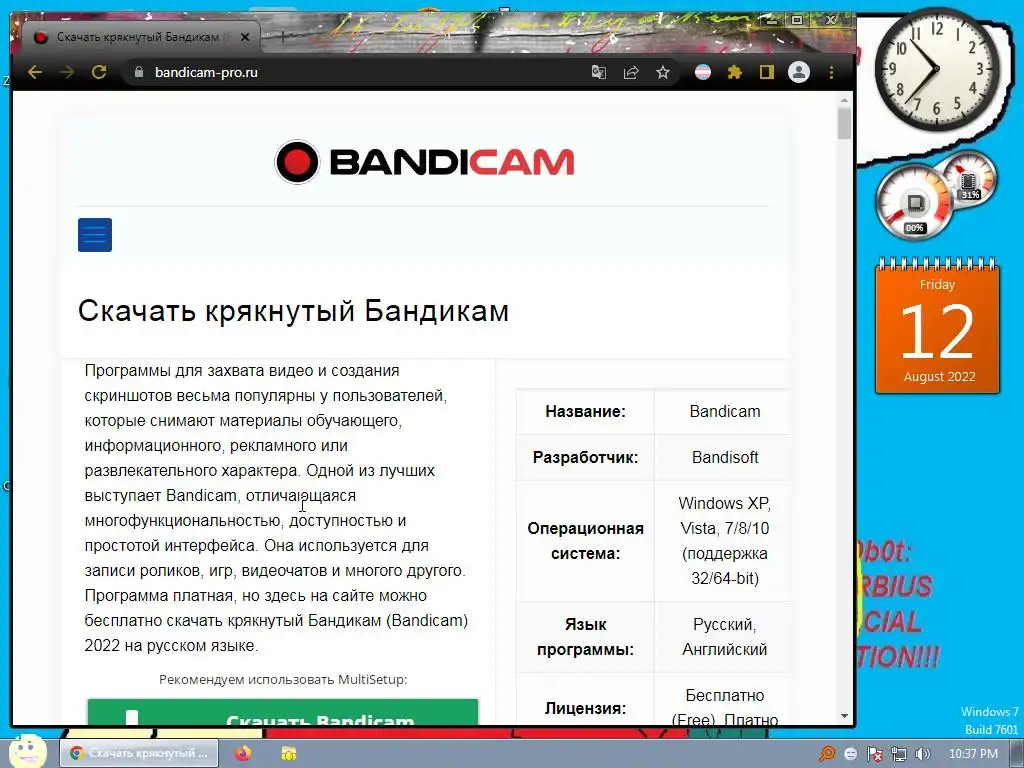Open the Extensions puzzle-piece menu
1024x768 pixels.
point(735,72)
